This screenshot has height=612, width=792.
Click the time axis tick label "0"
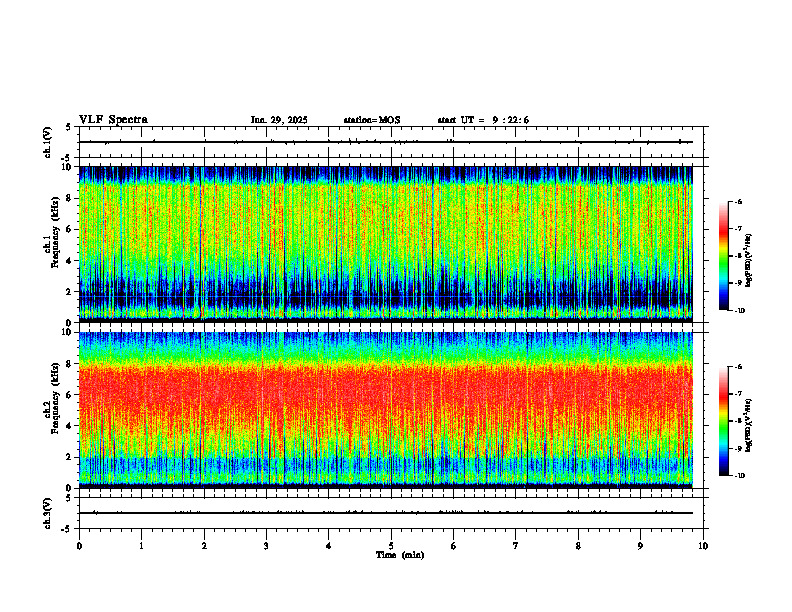pos(79,546)
